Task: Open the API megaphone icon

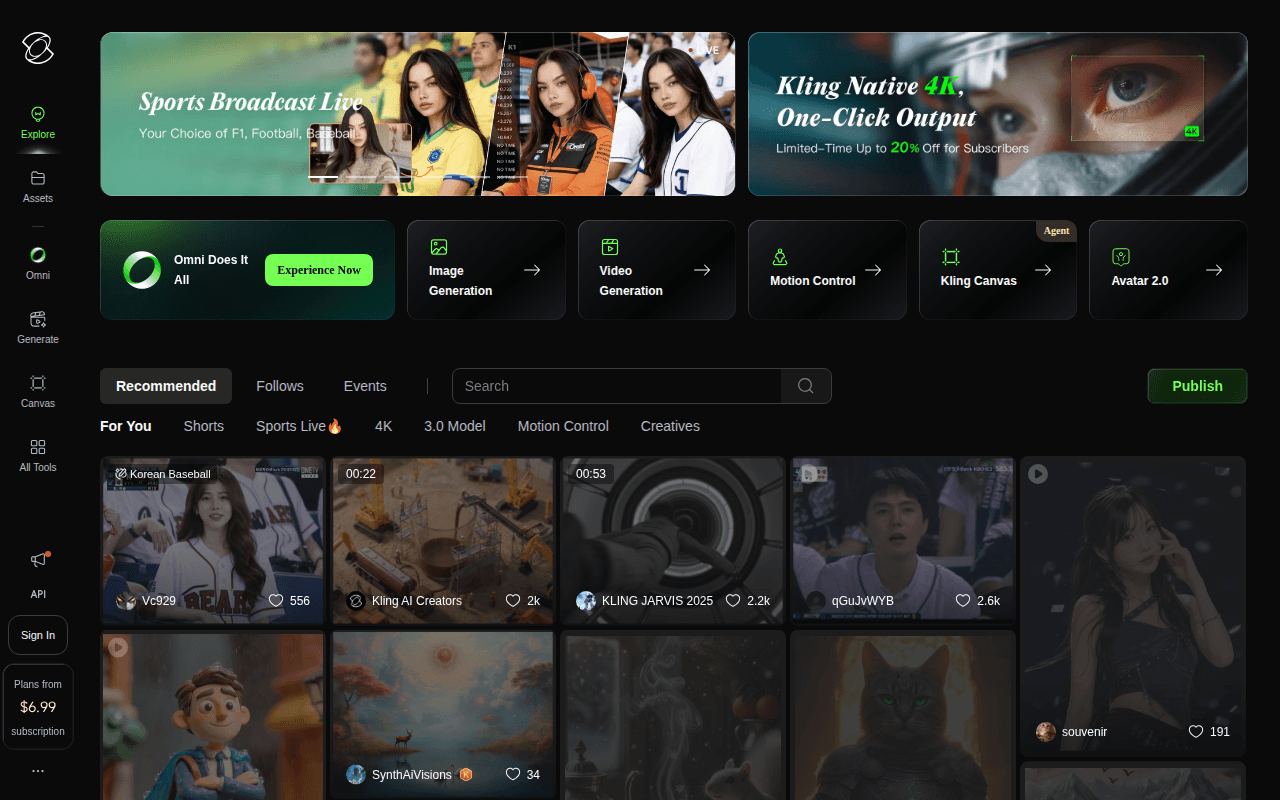Action: pyautogui.click(x=38, y=560)
